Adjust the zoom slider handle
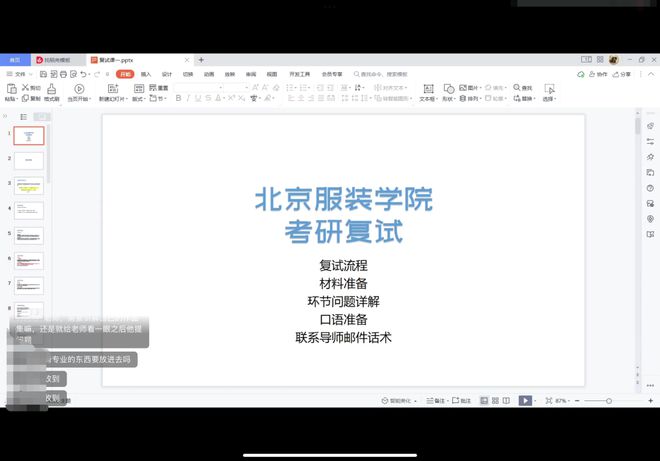Viewport: 660px width, 461px height. coord(609,401)
